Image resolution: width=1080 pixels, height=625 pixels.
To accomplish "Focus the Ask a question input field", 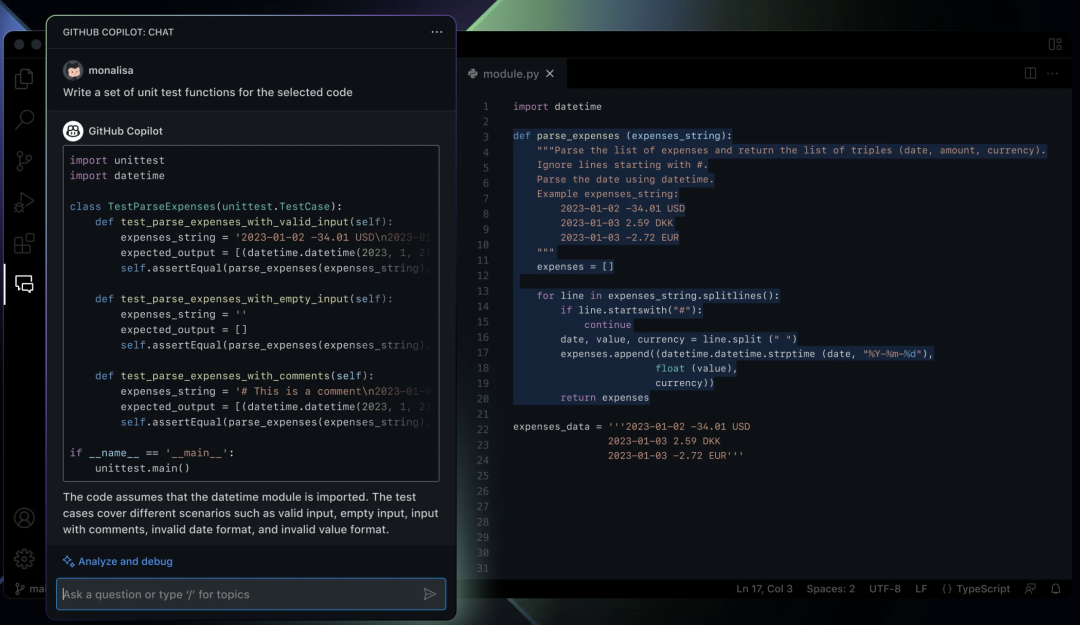I will pyautogui.click(x=251, y=594).
